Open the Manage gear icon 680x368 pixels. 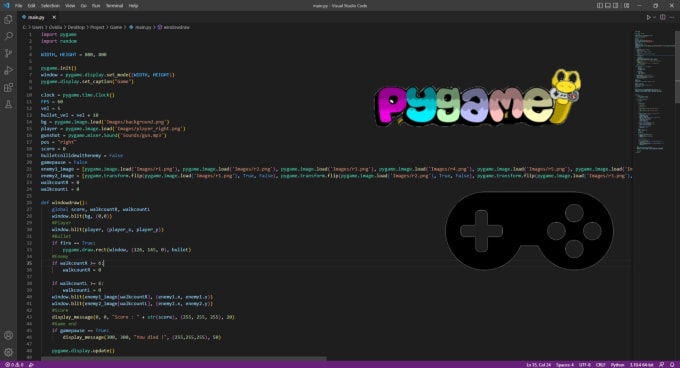click(x=8, y=352)
